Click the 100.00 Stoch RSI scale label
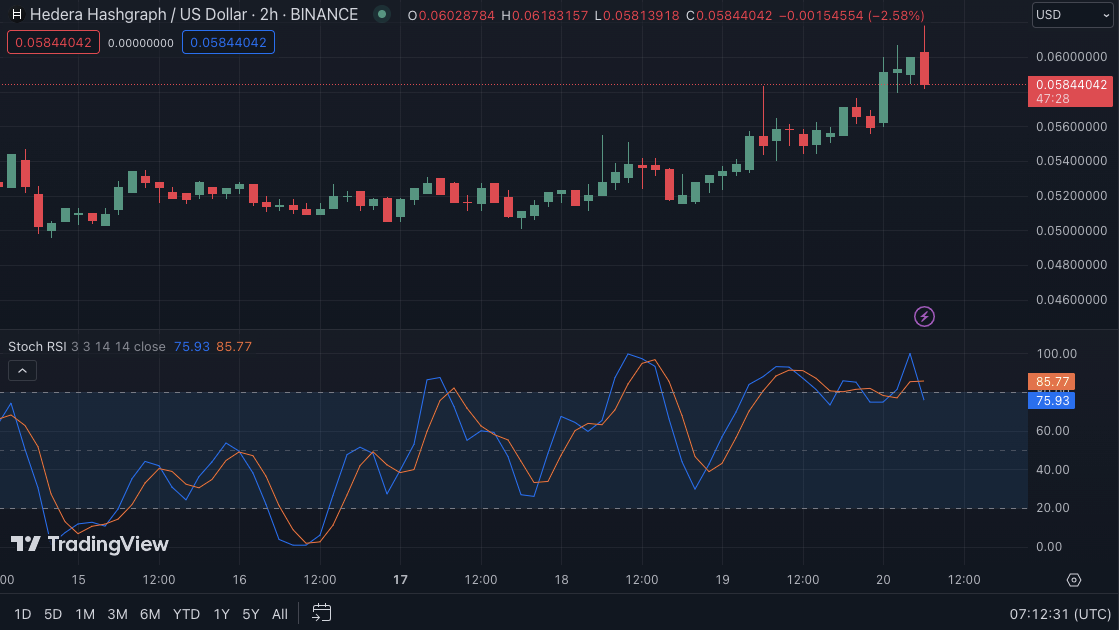The image size is (1119, 630). 1057,354
